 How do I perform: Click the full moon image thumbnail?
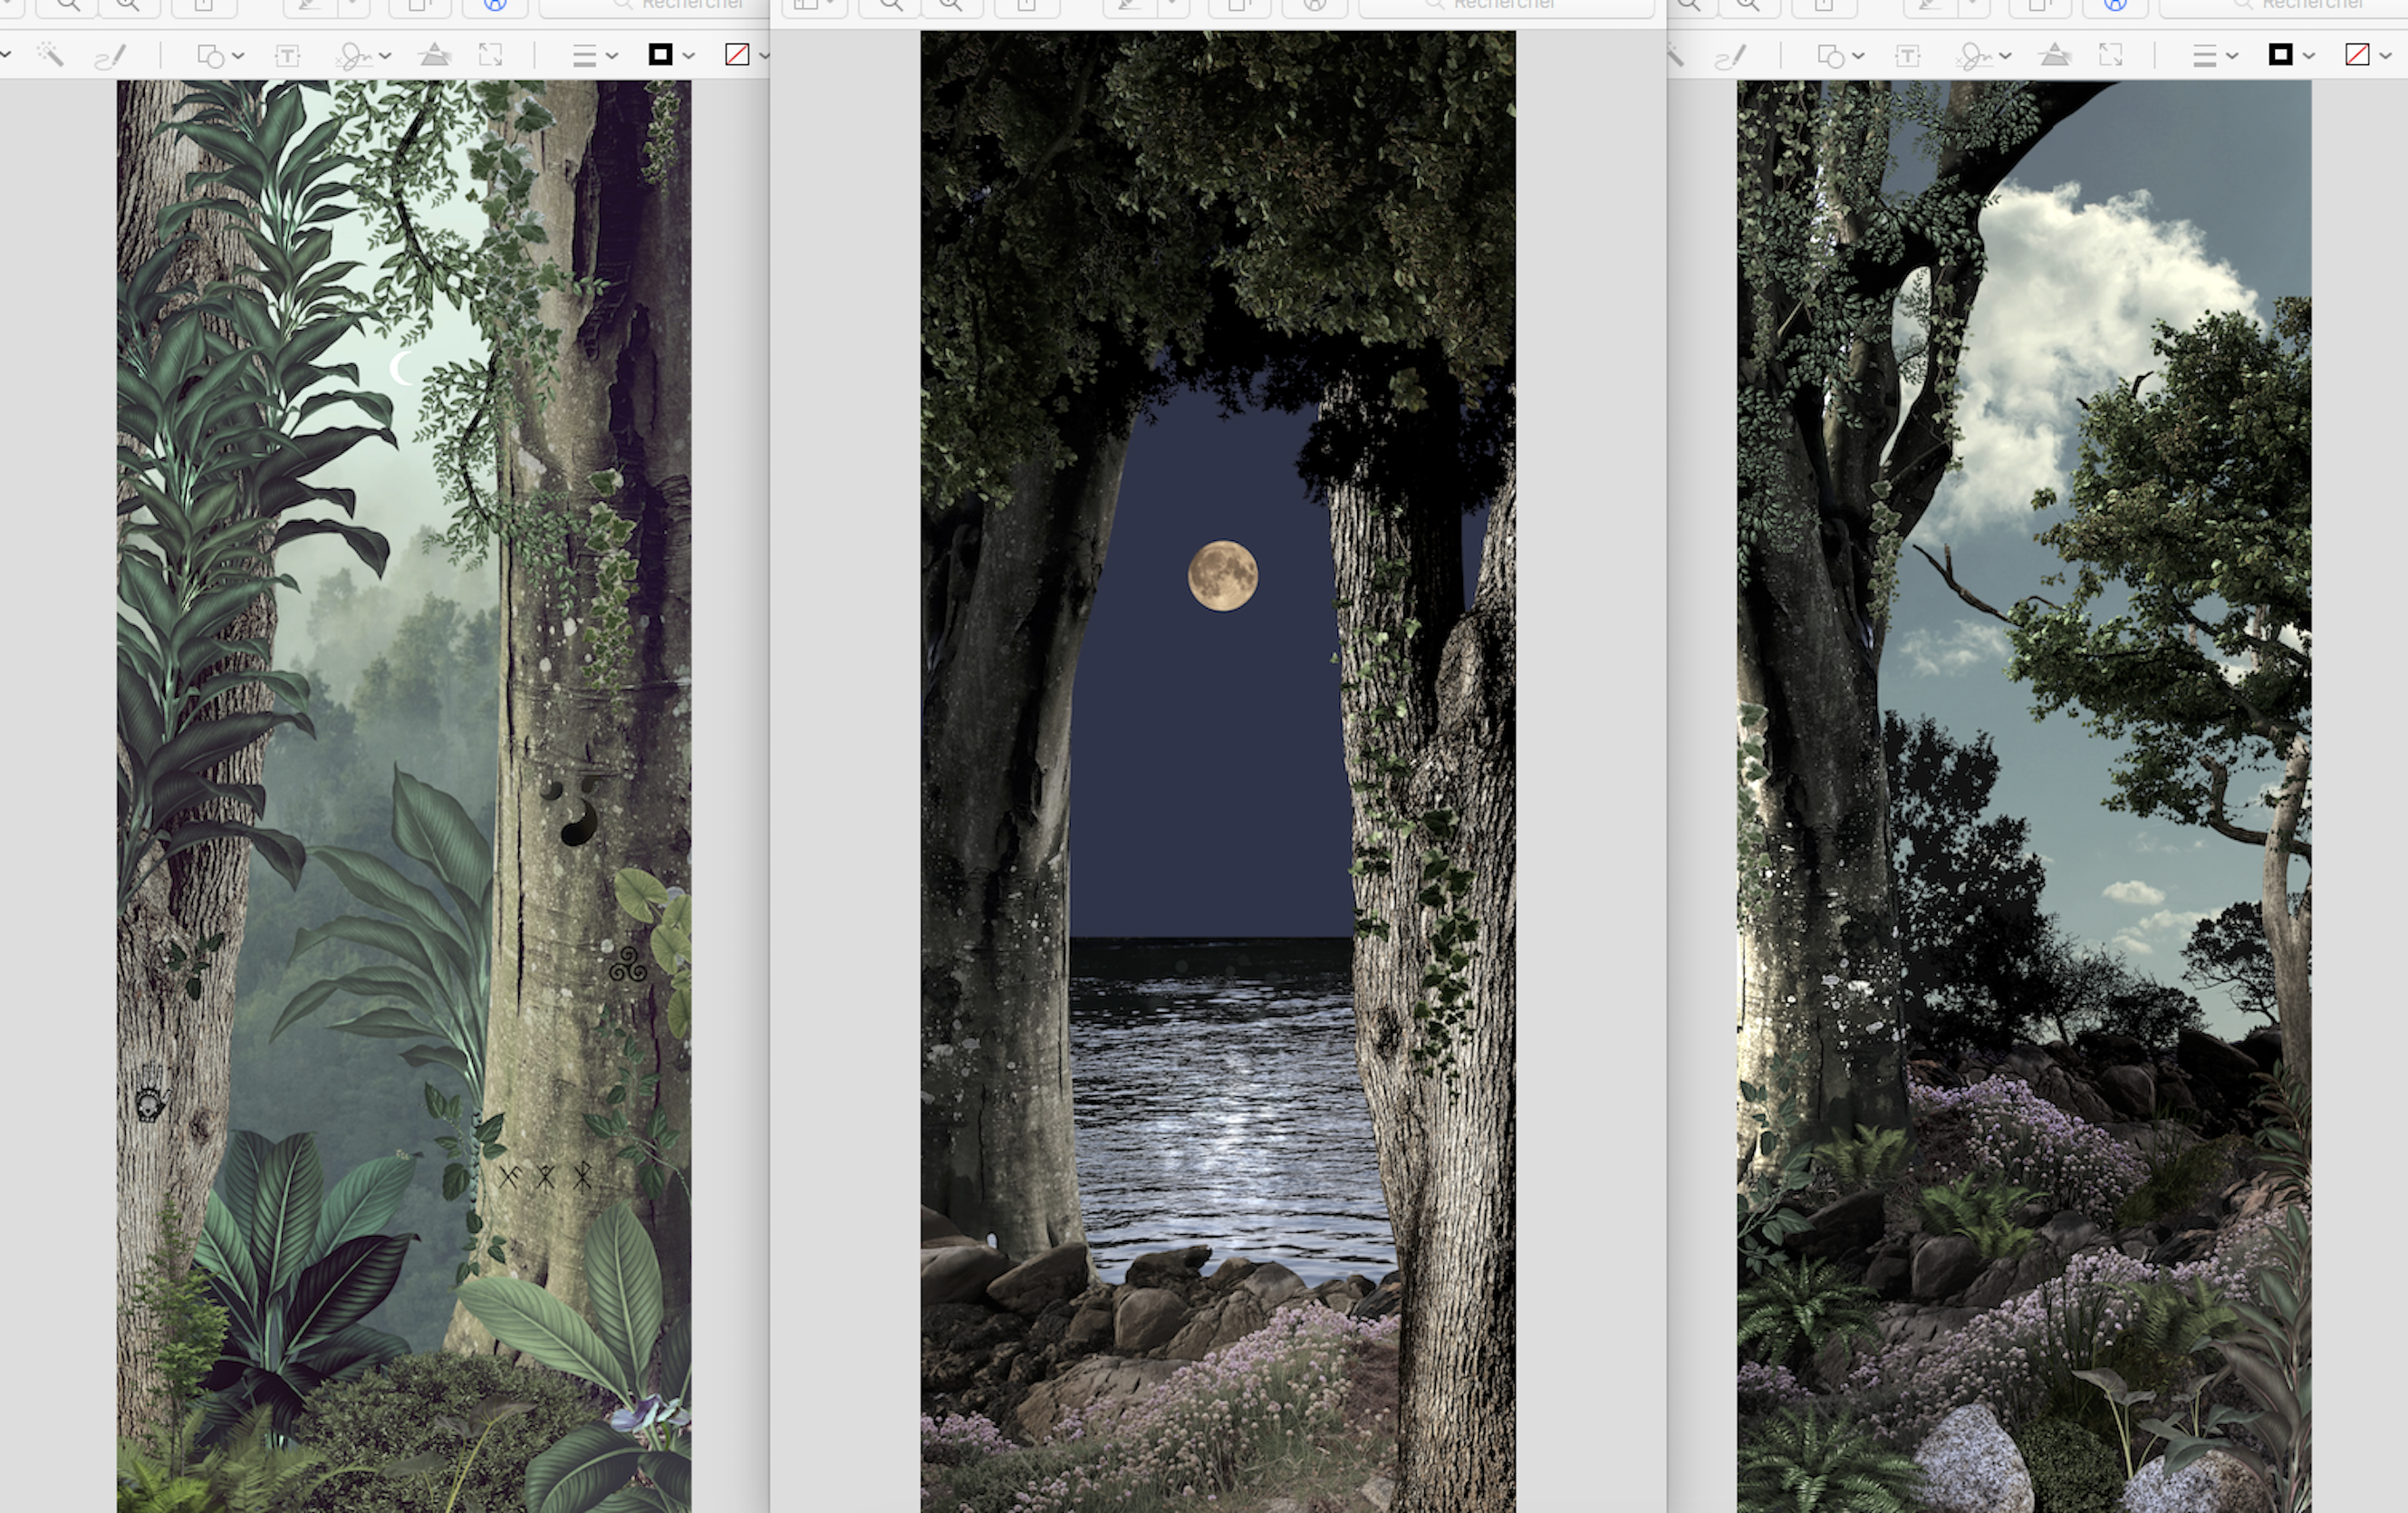tap(1222, 575)
